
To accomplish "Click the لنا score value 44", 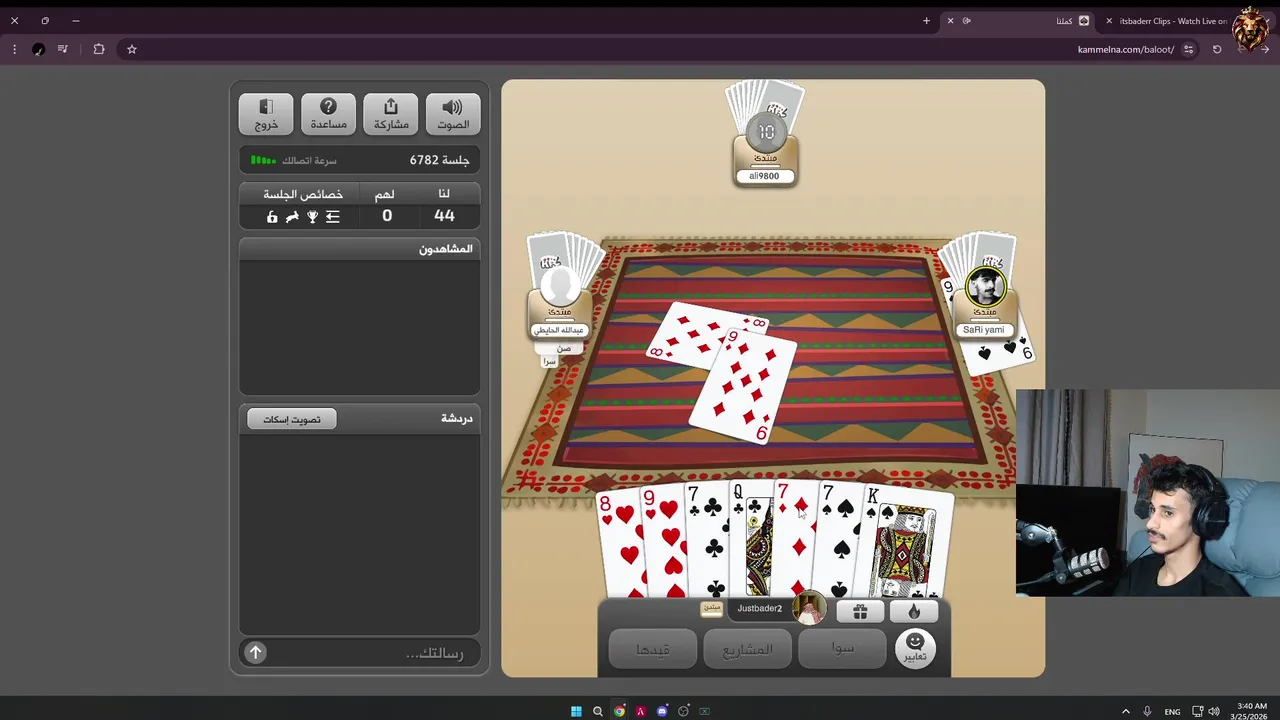I will (444, 216).
